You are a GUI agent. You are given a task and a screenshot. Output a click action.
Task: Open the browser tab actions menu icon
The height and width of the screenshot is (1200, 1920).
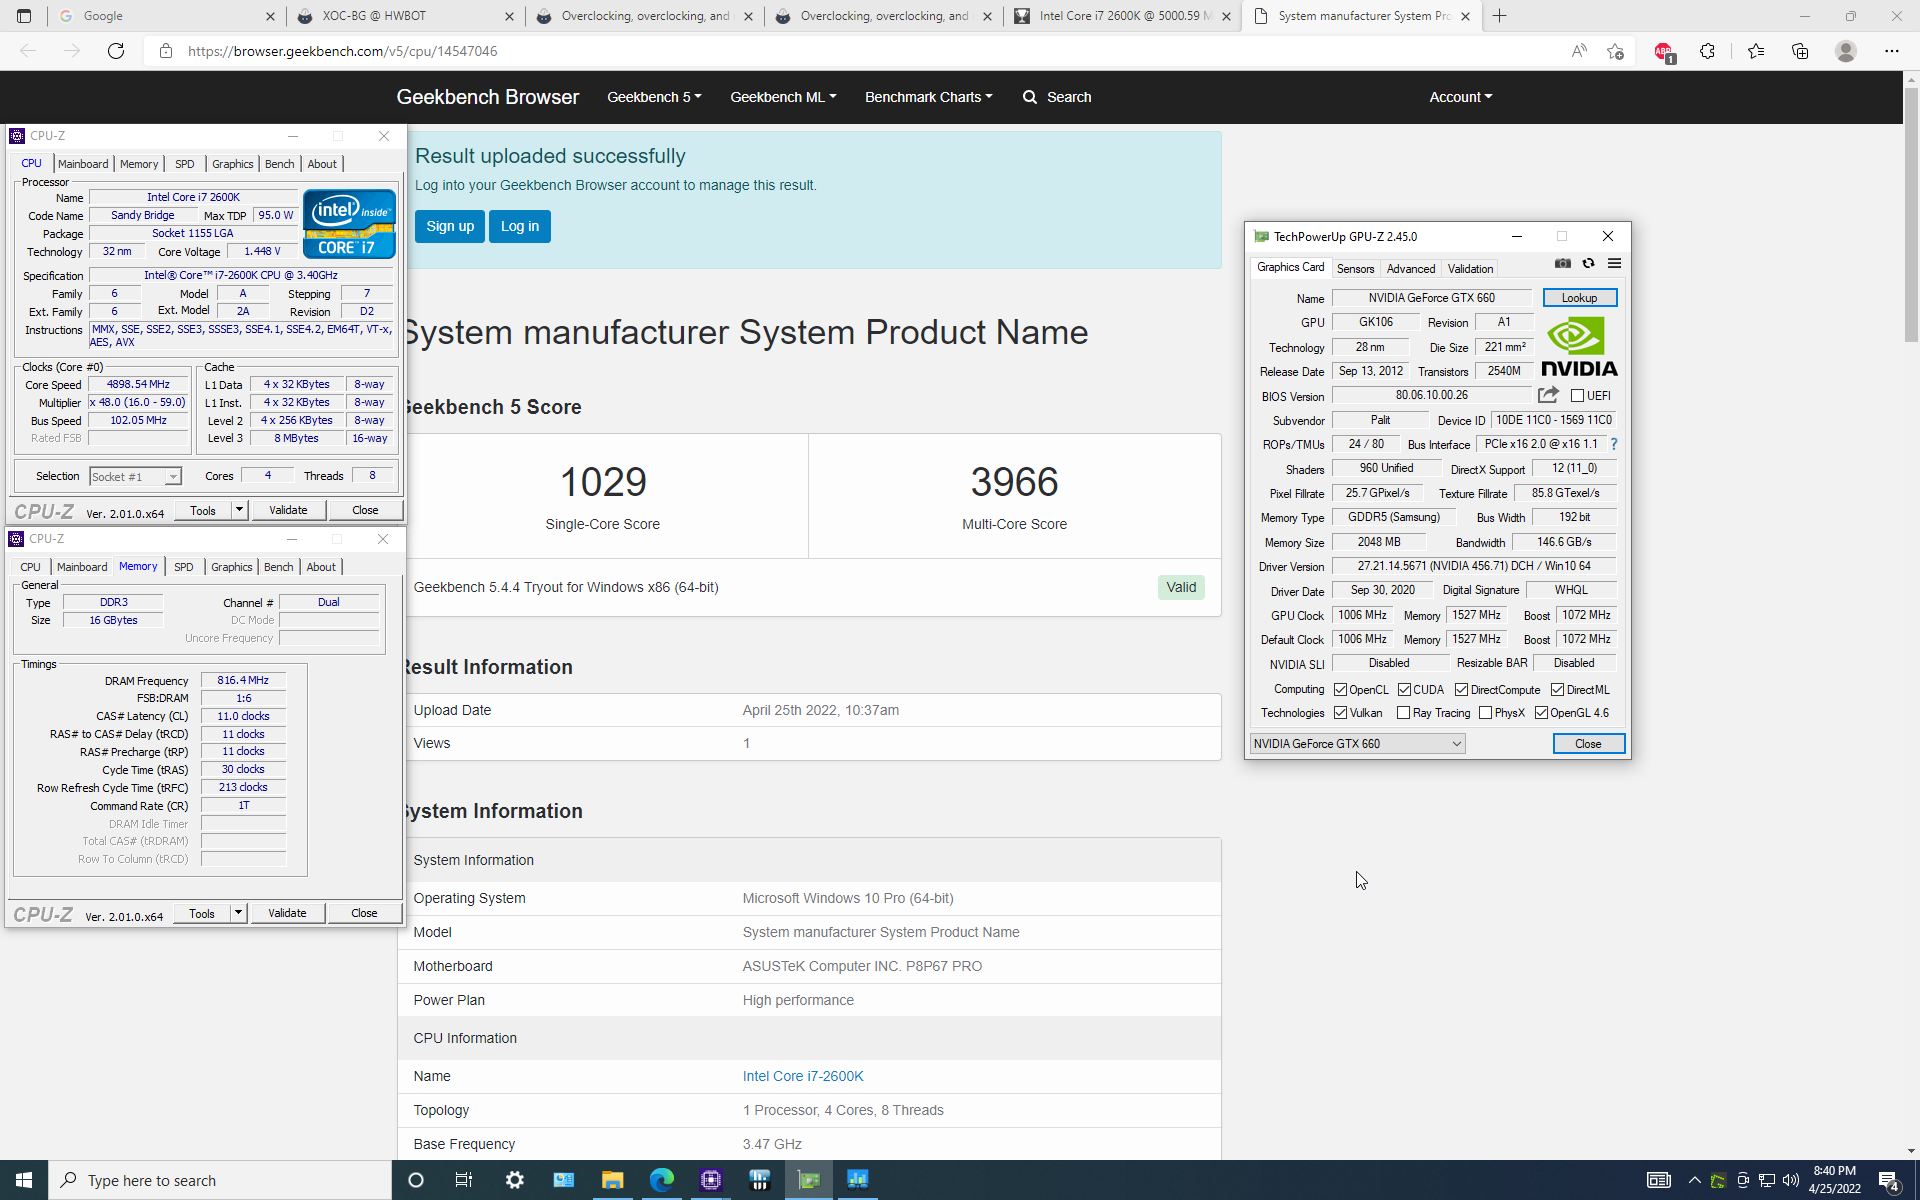pos(24,16)
